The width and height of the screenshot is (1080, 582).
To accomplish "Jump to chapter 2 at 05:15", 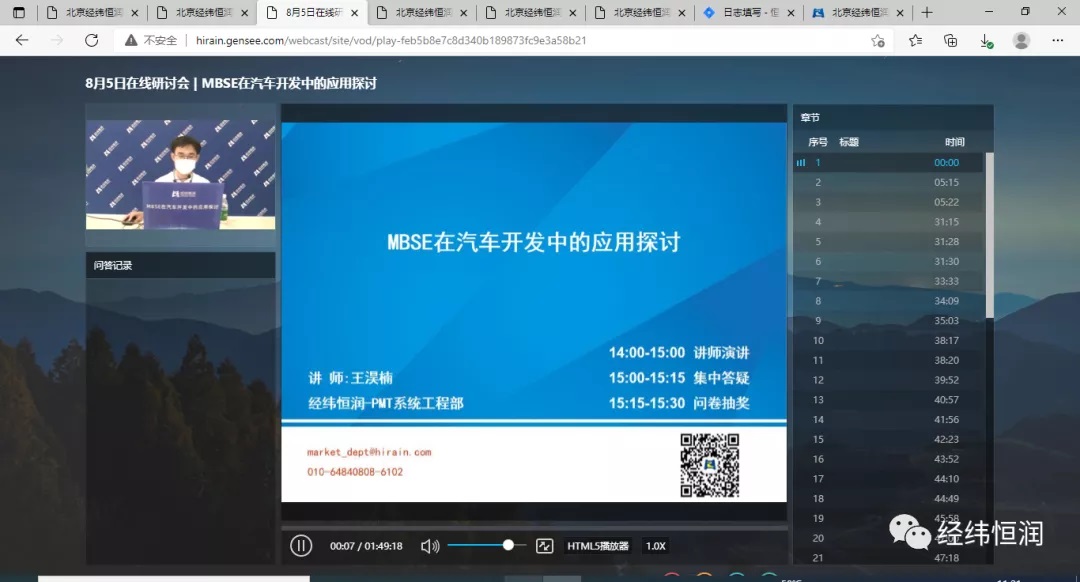I will [889, 183].
